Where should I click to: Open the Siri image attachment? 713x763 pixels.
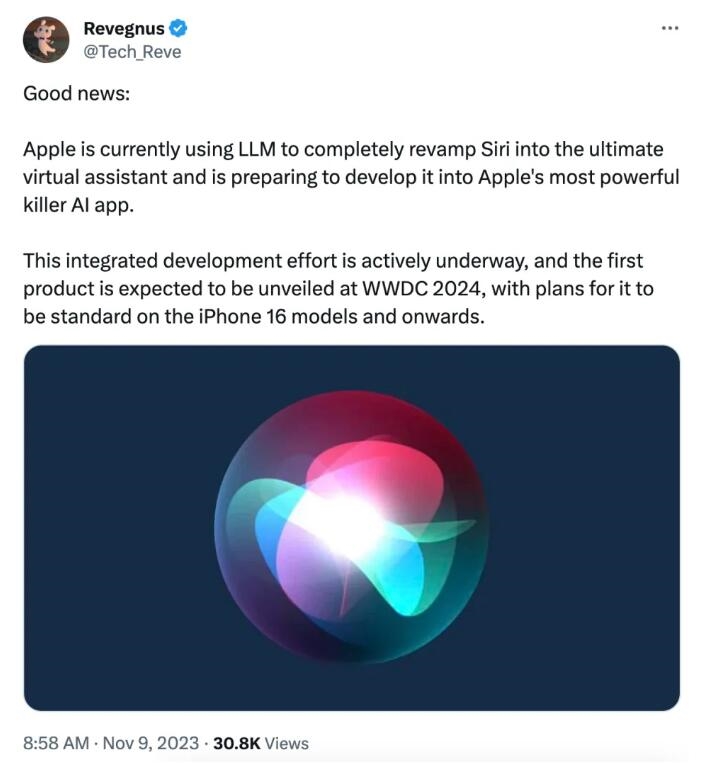tap(351, 527)
